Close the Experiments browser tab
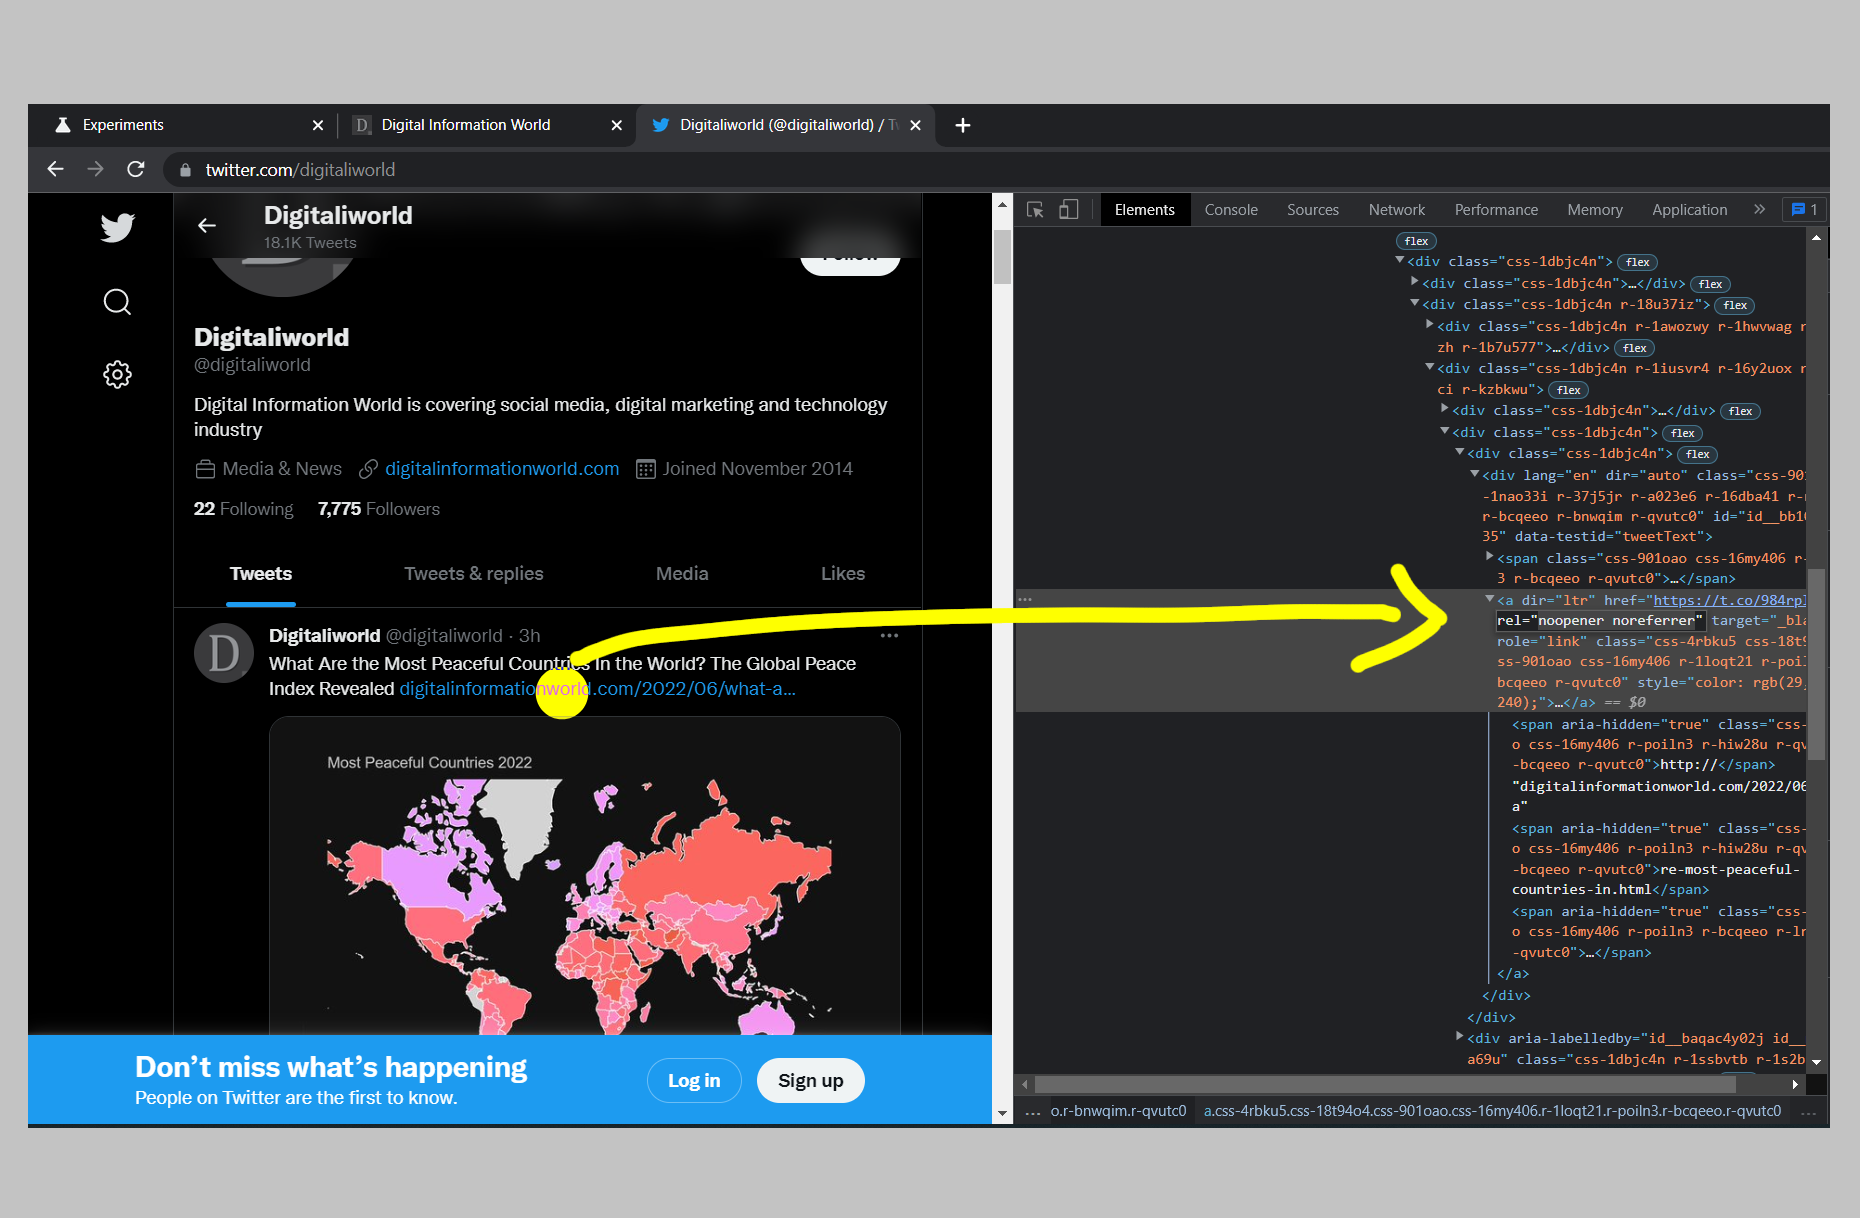1860x1218 pixels. (318, 125)
